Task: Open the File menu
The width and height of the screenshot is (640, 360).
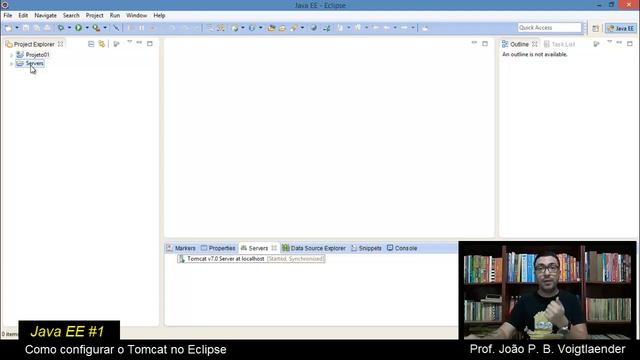Action: click(x=8, y=16)
